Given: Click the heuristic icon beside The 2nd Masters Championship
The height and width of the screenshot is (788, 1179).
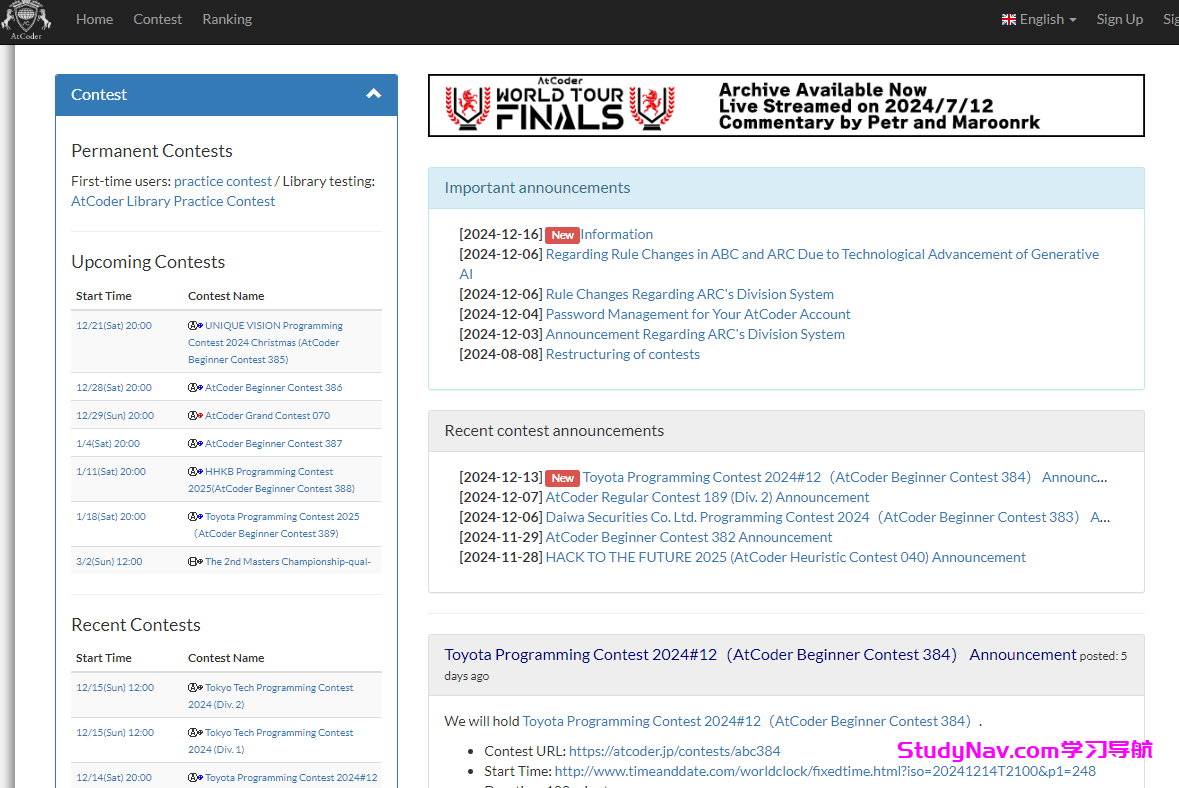Looking at the screenshot, I should [195, 562].
